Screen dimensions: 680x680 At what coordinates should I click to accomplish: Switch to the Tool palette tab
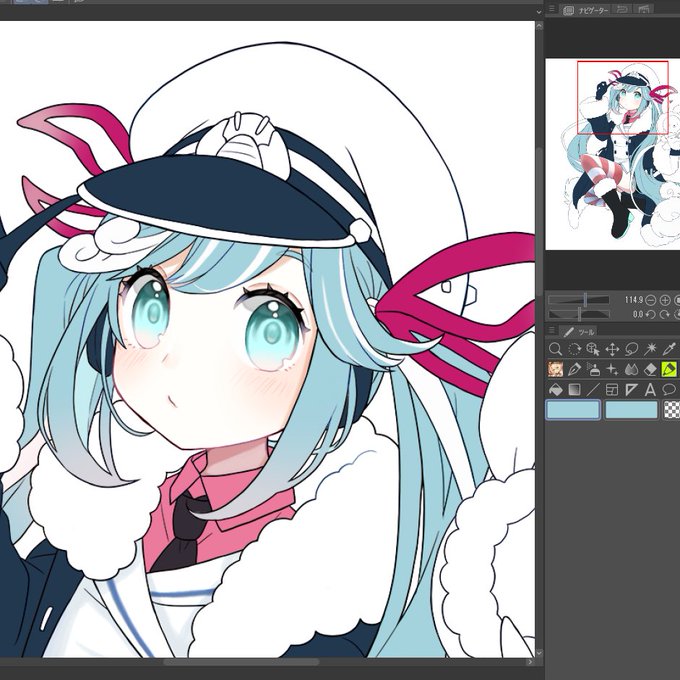coord(578,332)
